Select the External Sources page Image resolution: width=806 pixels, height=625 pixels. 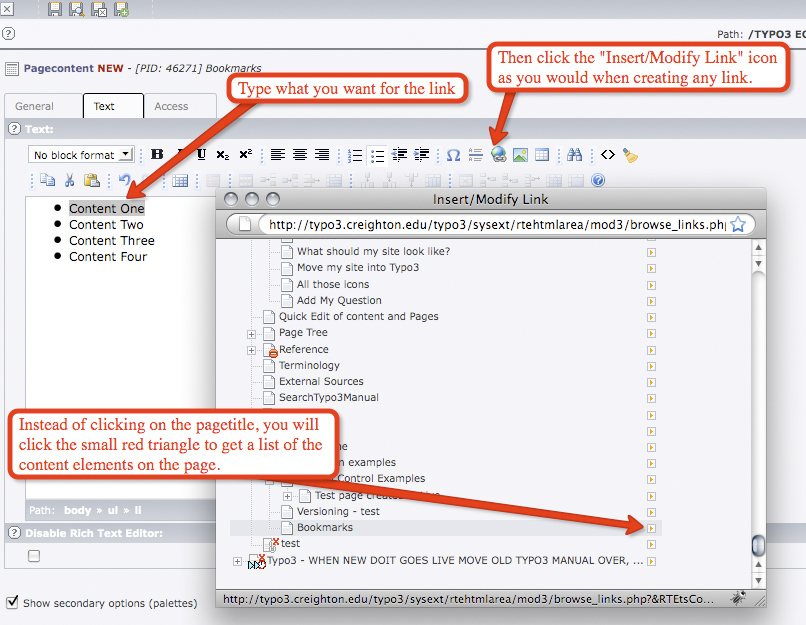[x=321, y=381]
